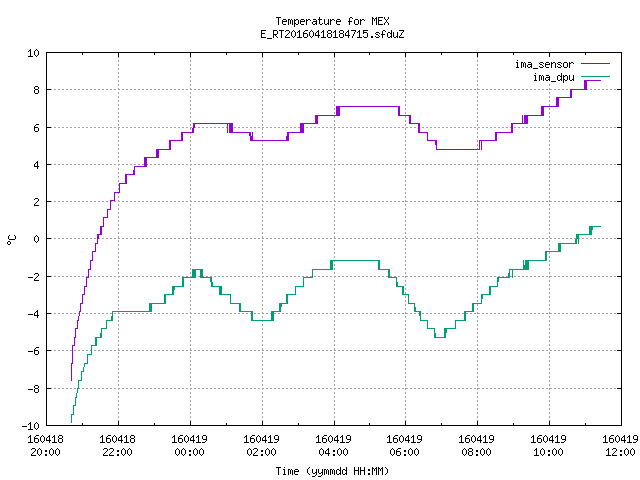Click the x-axis label '160419 02:00'
Screen dimensions: 640x480
point(261,445)
